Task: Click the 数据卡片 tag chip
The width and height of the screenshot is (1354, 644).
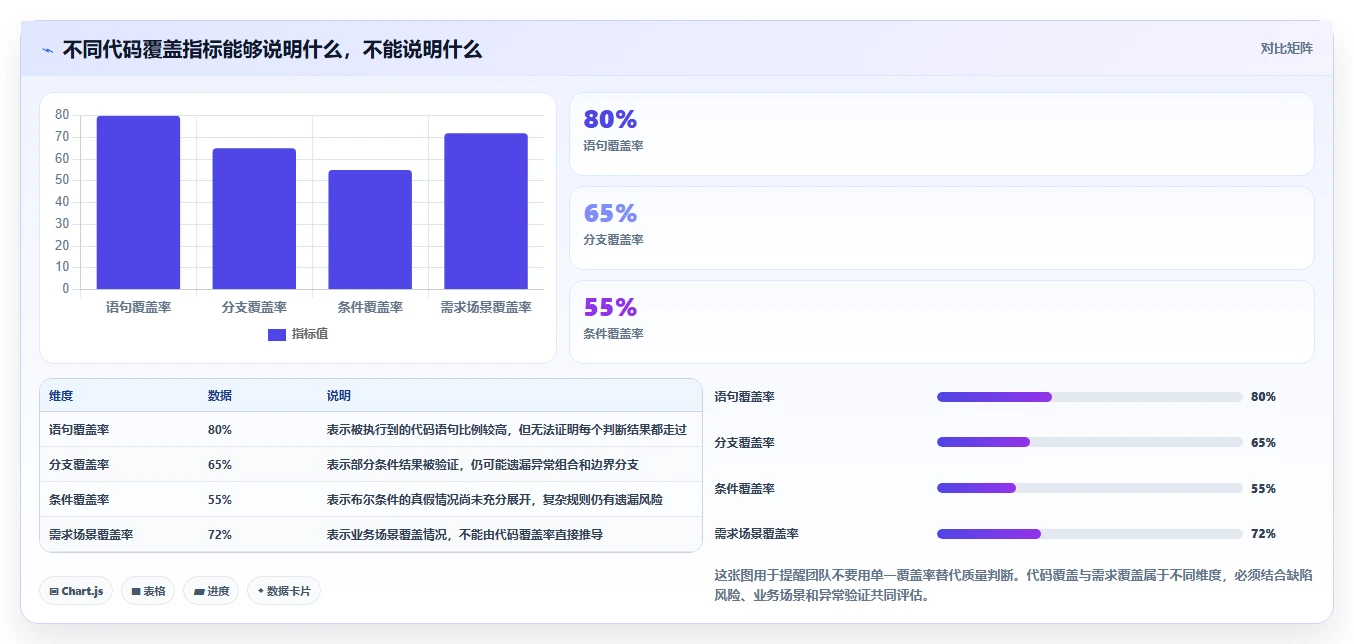Action: (x=284, y=591)
